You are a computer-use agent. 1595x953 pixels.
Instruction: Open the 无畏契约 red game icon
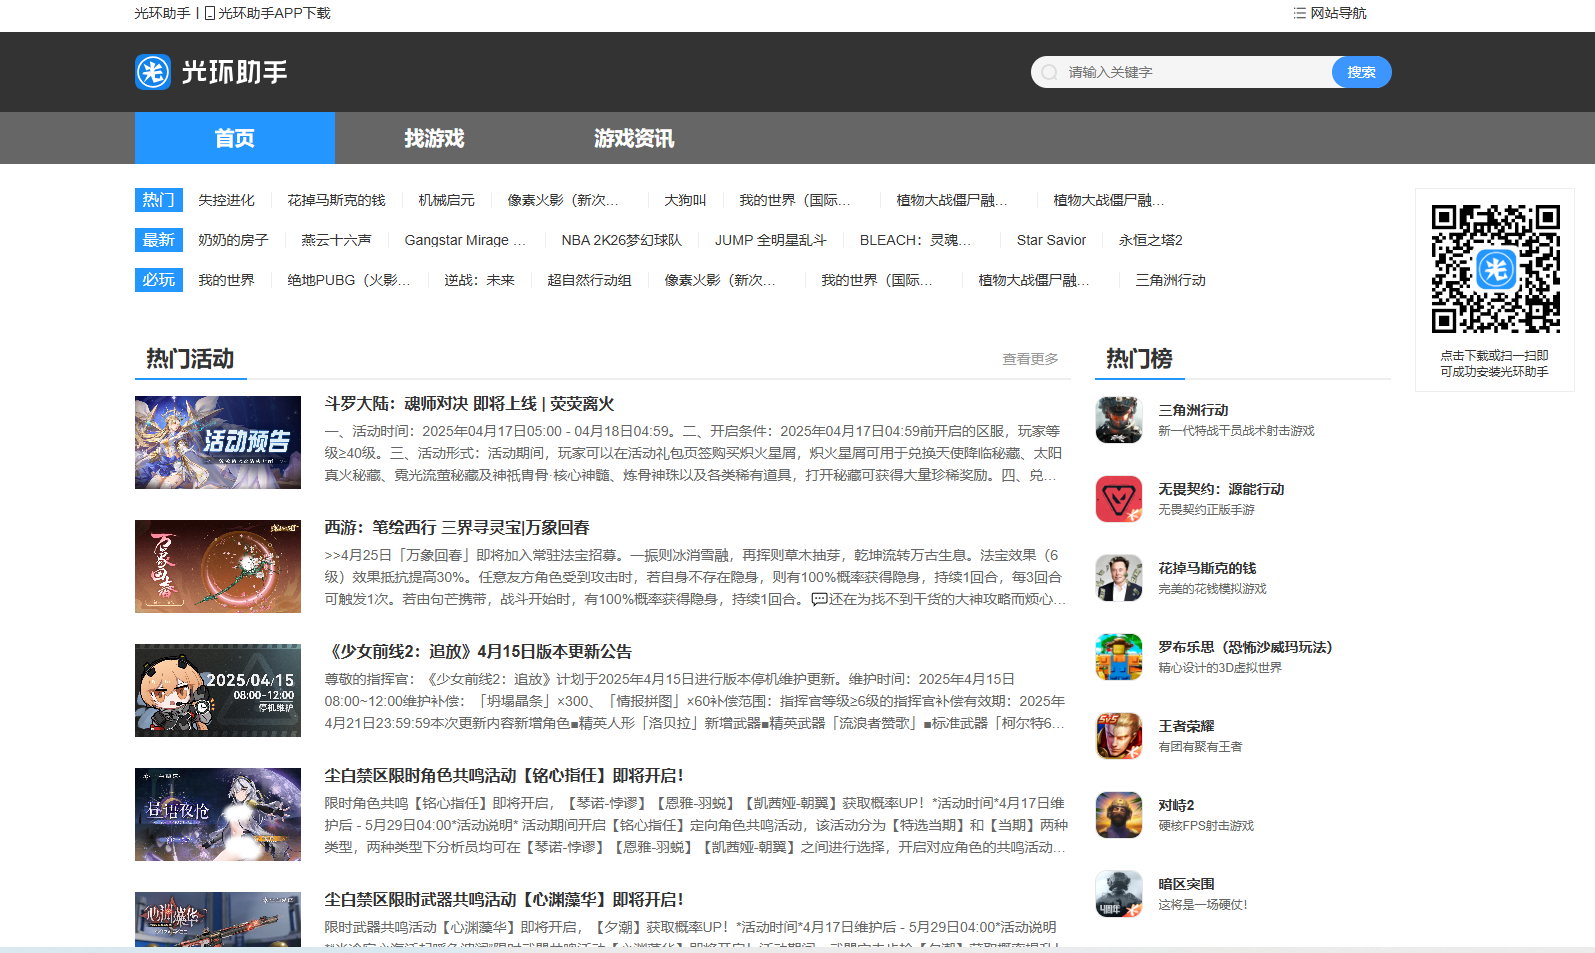point(1119,499)
